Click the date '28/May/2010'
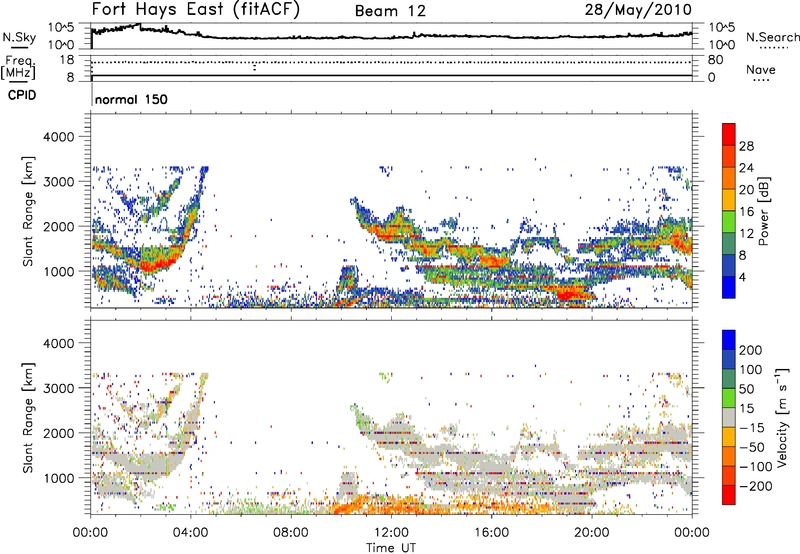 coord(638,10)
